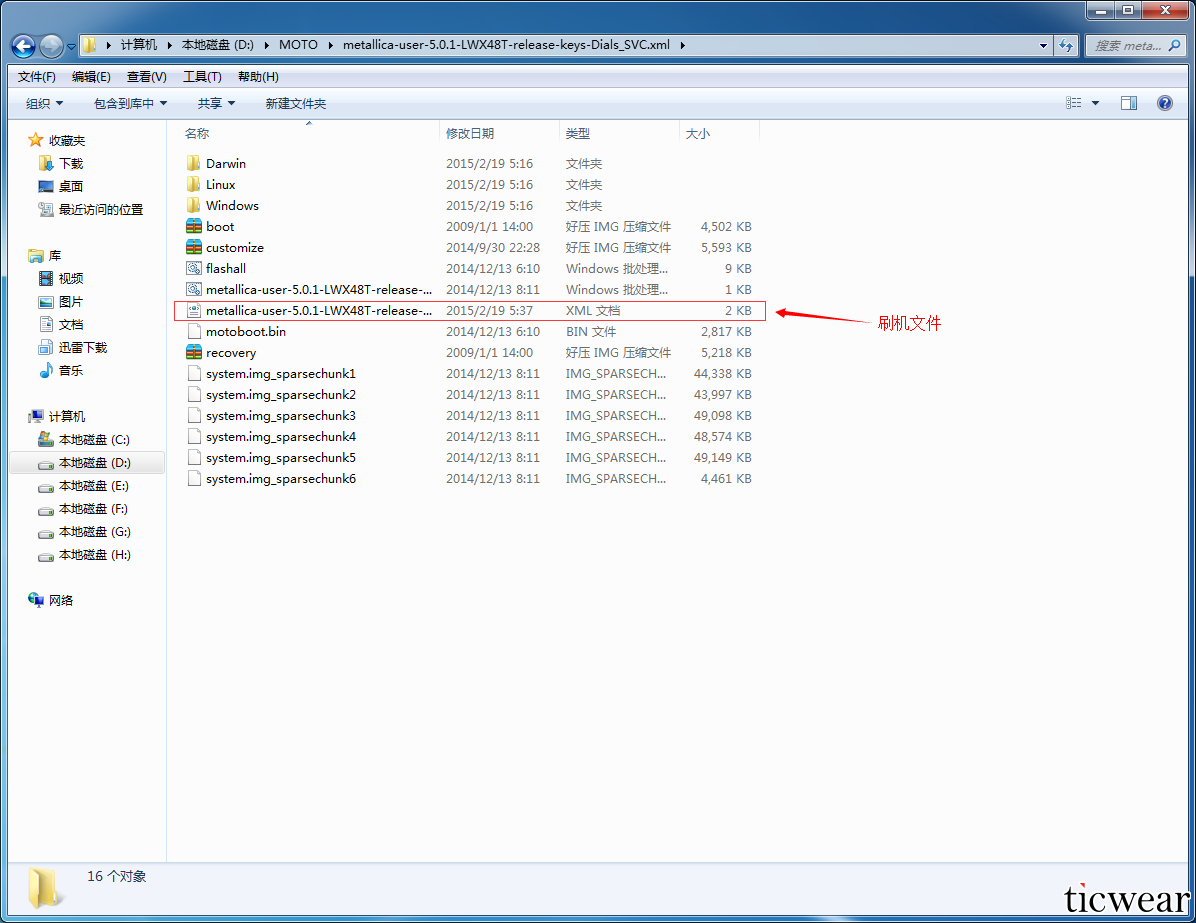Click MOTO in the address breadcrumb

[298, 45]
